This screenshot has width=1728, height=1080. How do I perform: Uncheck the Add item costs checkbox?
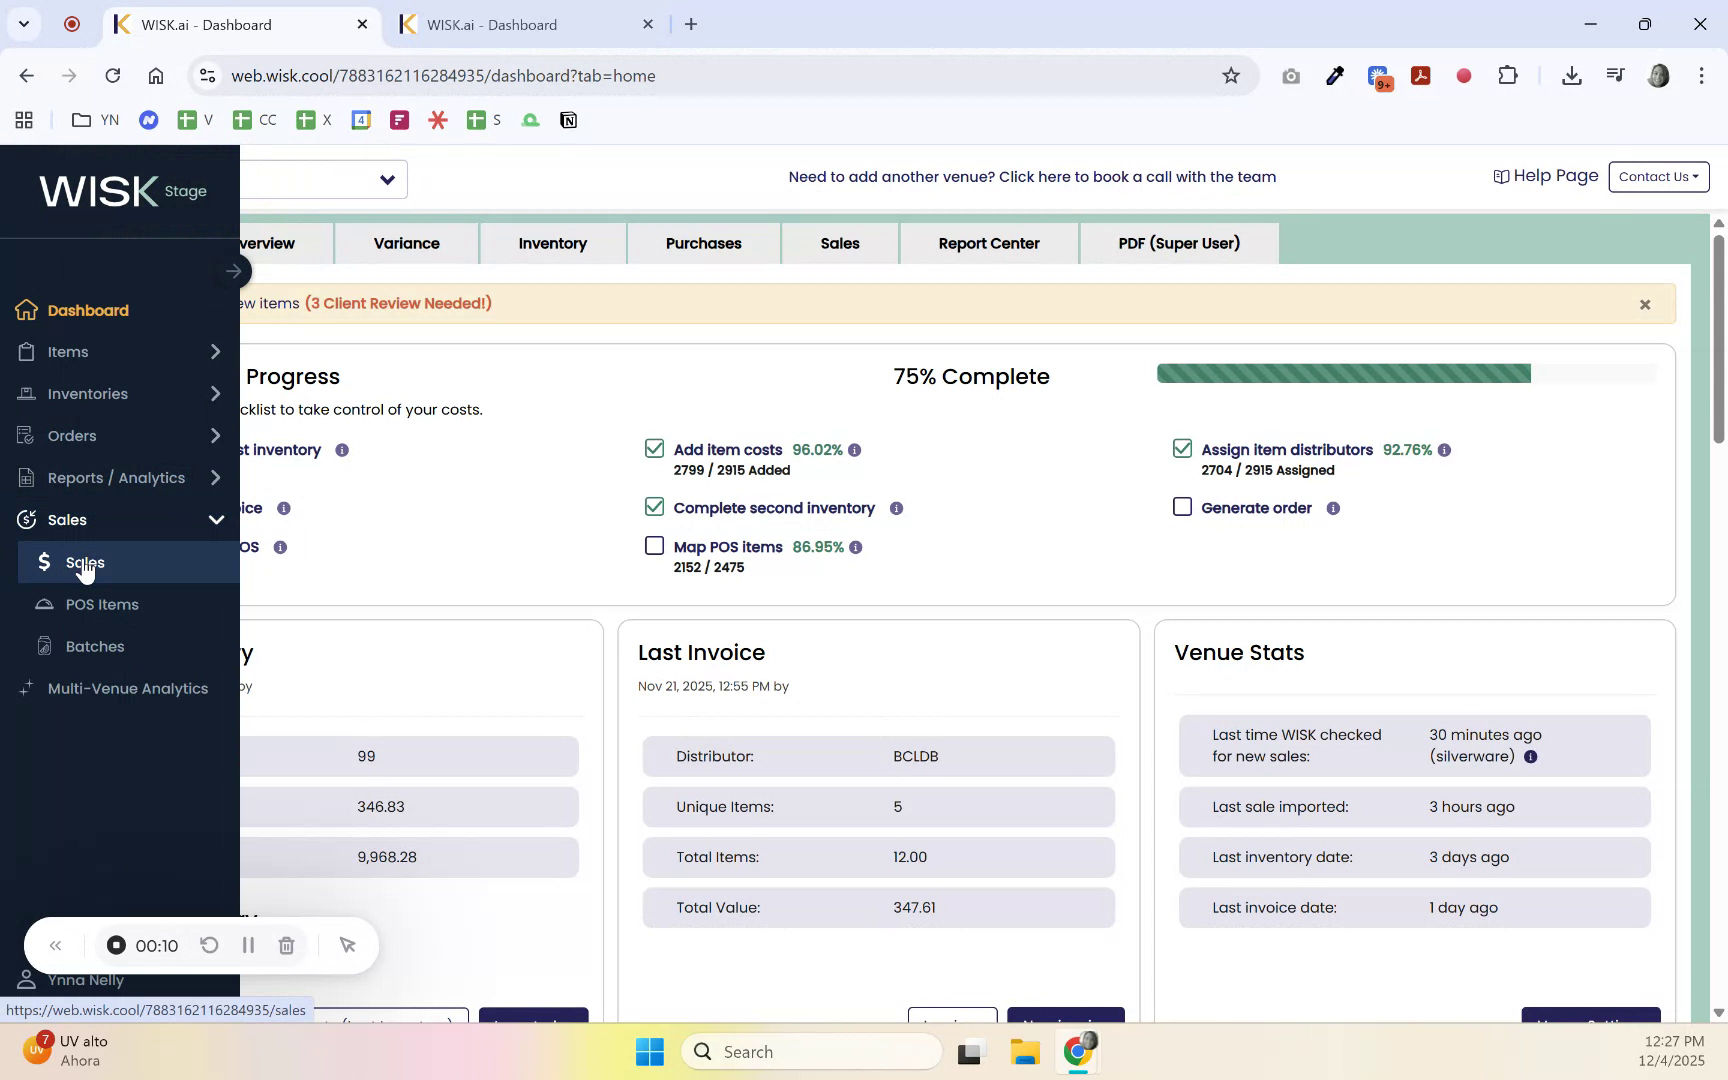click(654, 448)
